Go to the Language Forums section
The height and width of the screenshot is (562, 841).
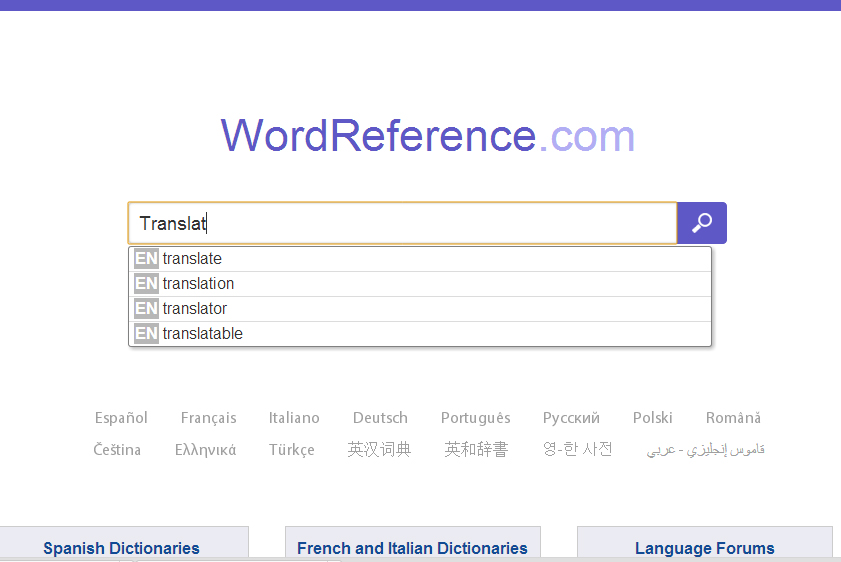click(704, 548)
